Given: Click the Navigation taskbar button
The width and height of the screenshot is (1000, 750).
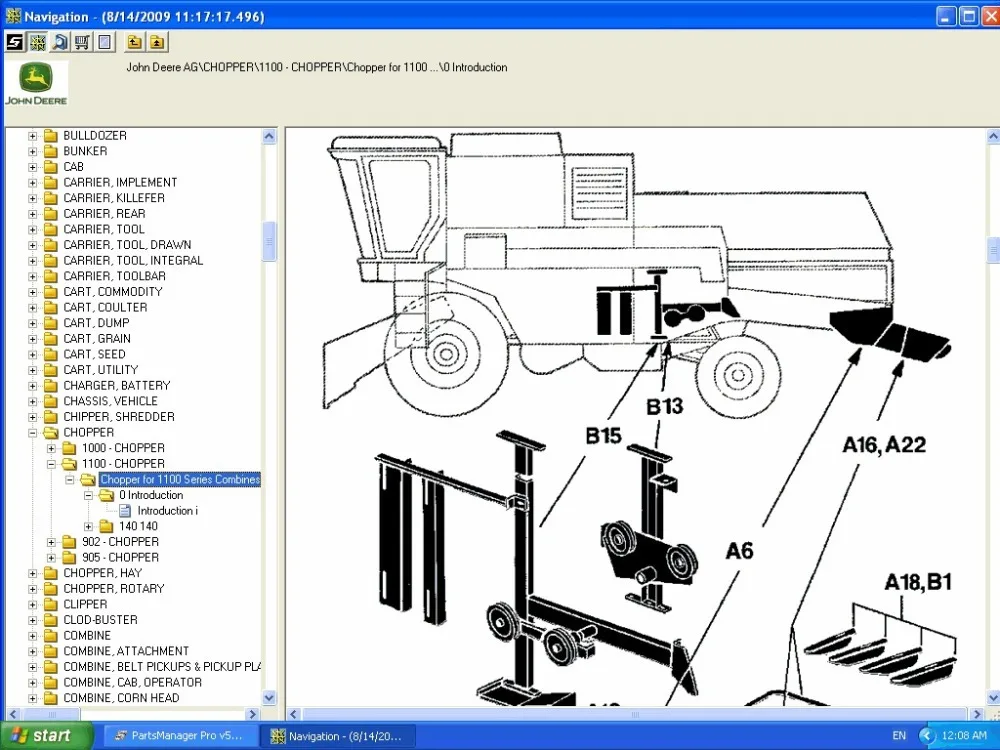Looking at the screenshot, I should coord(338,737).
